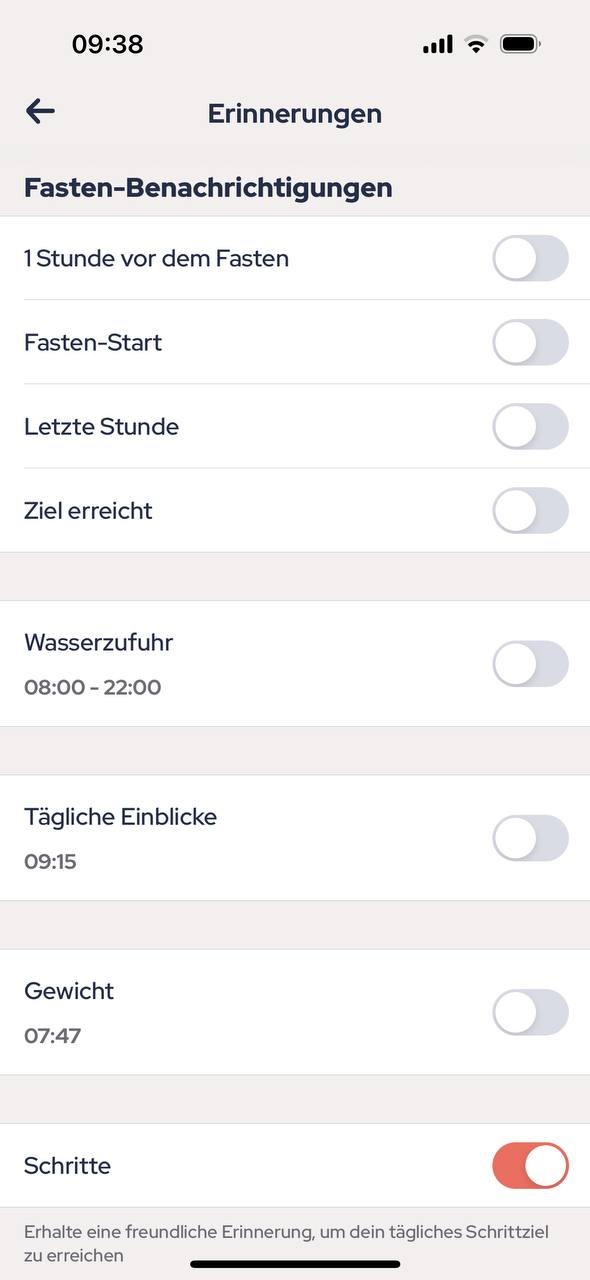Enable the 1 Stunde vor dem Fasten toggle
This screenshot has width=590, height=1280.
point(530,258)
